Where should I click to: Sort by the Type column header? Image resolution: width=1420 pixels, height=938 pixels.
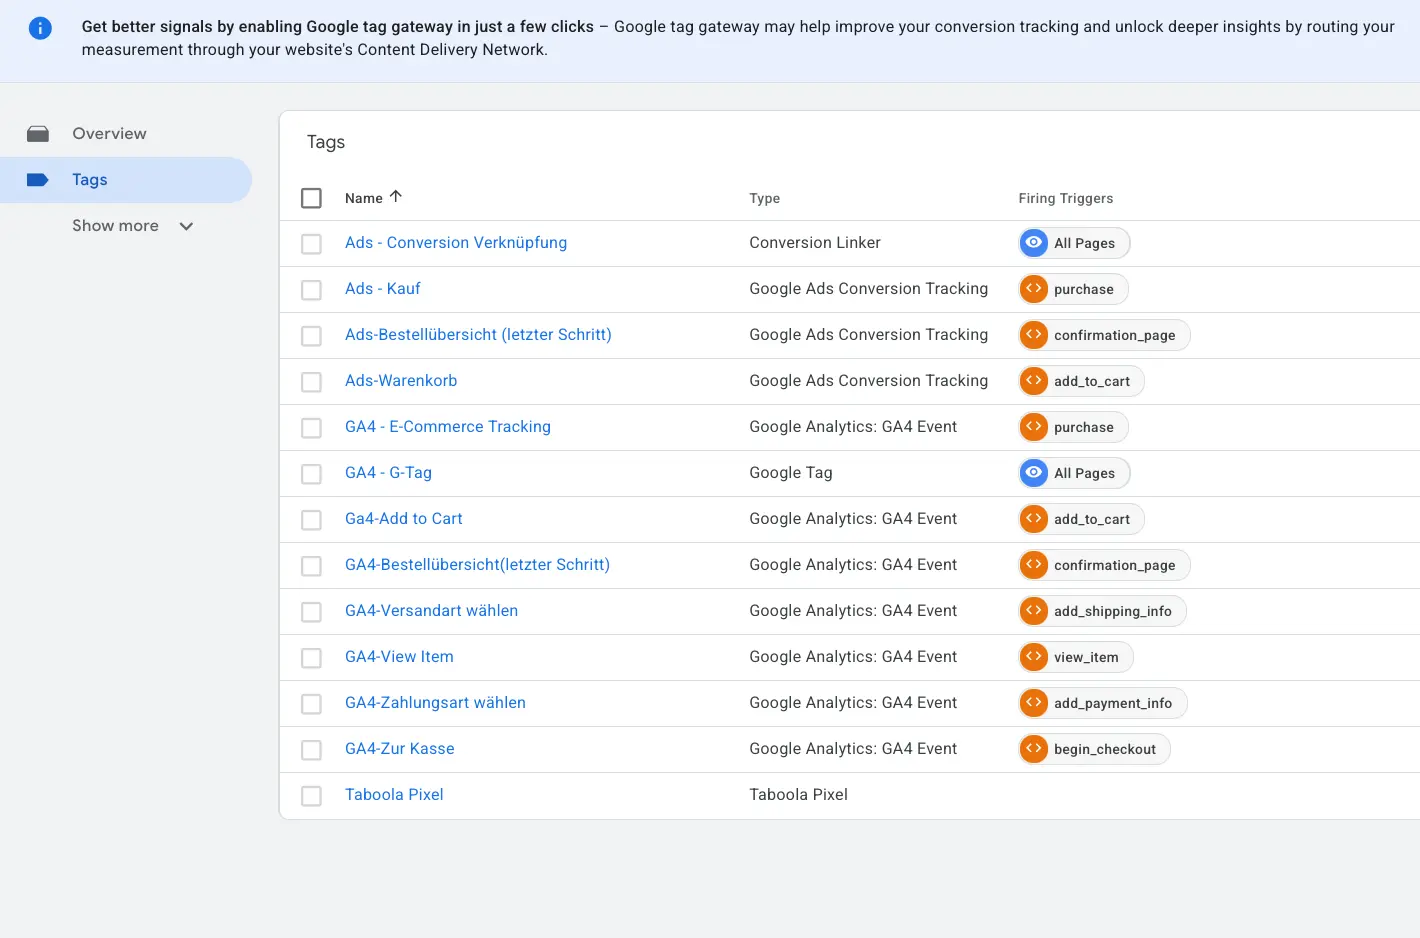[765, 198]
